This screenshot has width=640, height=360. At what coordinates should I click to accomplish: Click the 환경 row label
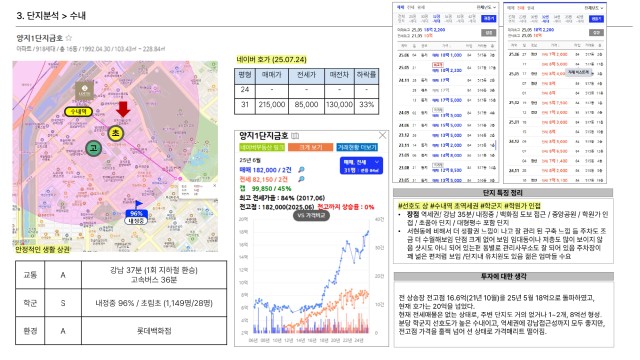(x=30, y=331)
